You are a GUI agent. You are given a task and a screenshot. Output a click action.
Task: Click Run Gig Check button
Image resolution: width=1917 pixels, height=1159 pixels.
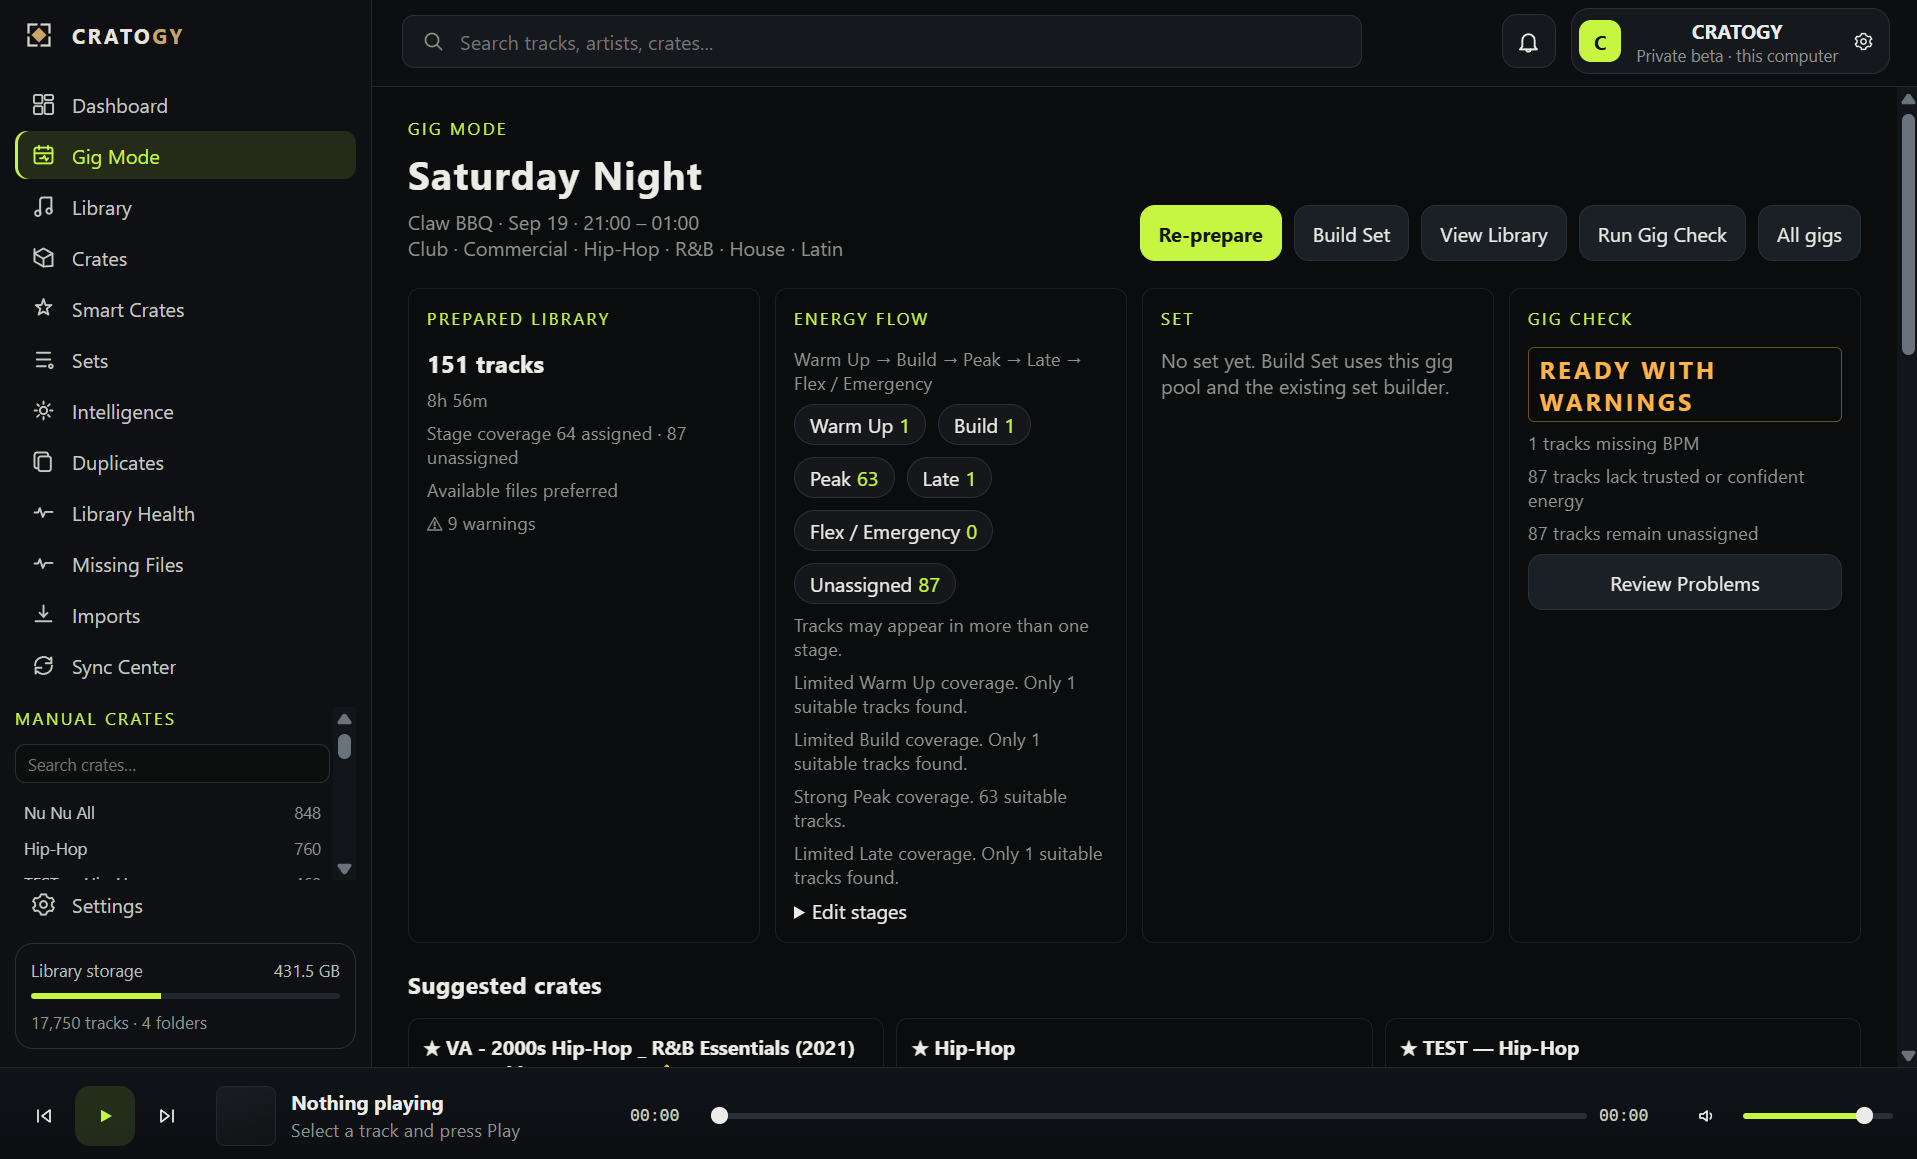pos(1661,234)
